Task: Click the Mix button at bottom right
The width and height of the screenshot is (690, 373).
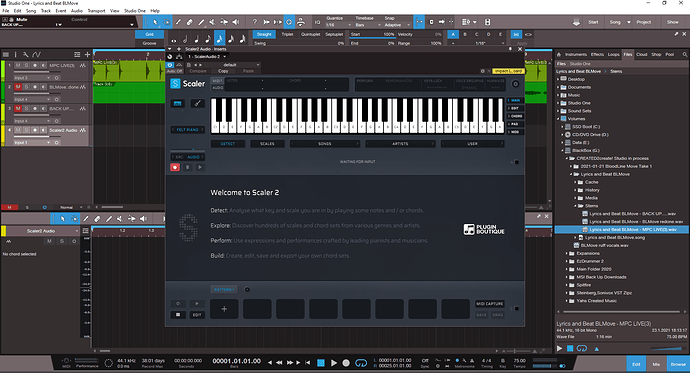Action: (656, 364)
